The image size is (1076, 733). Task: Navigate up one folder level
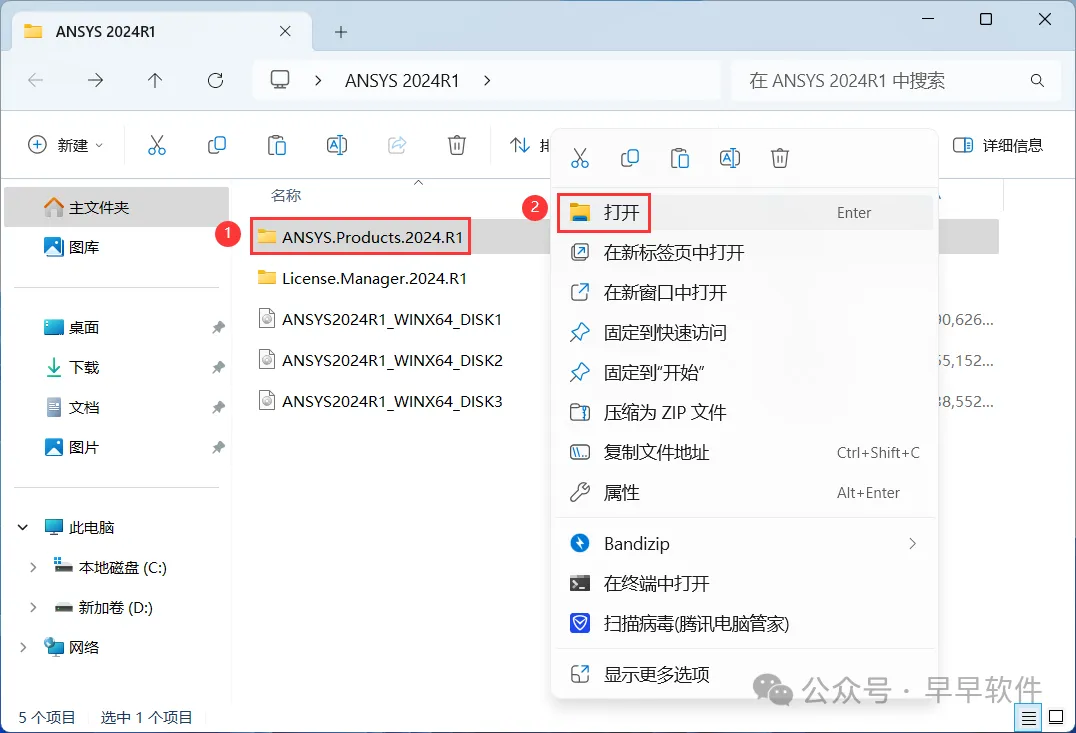point(155,80)
